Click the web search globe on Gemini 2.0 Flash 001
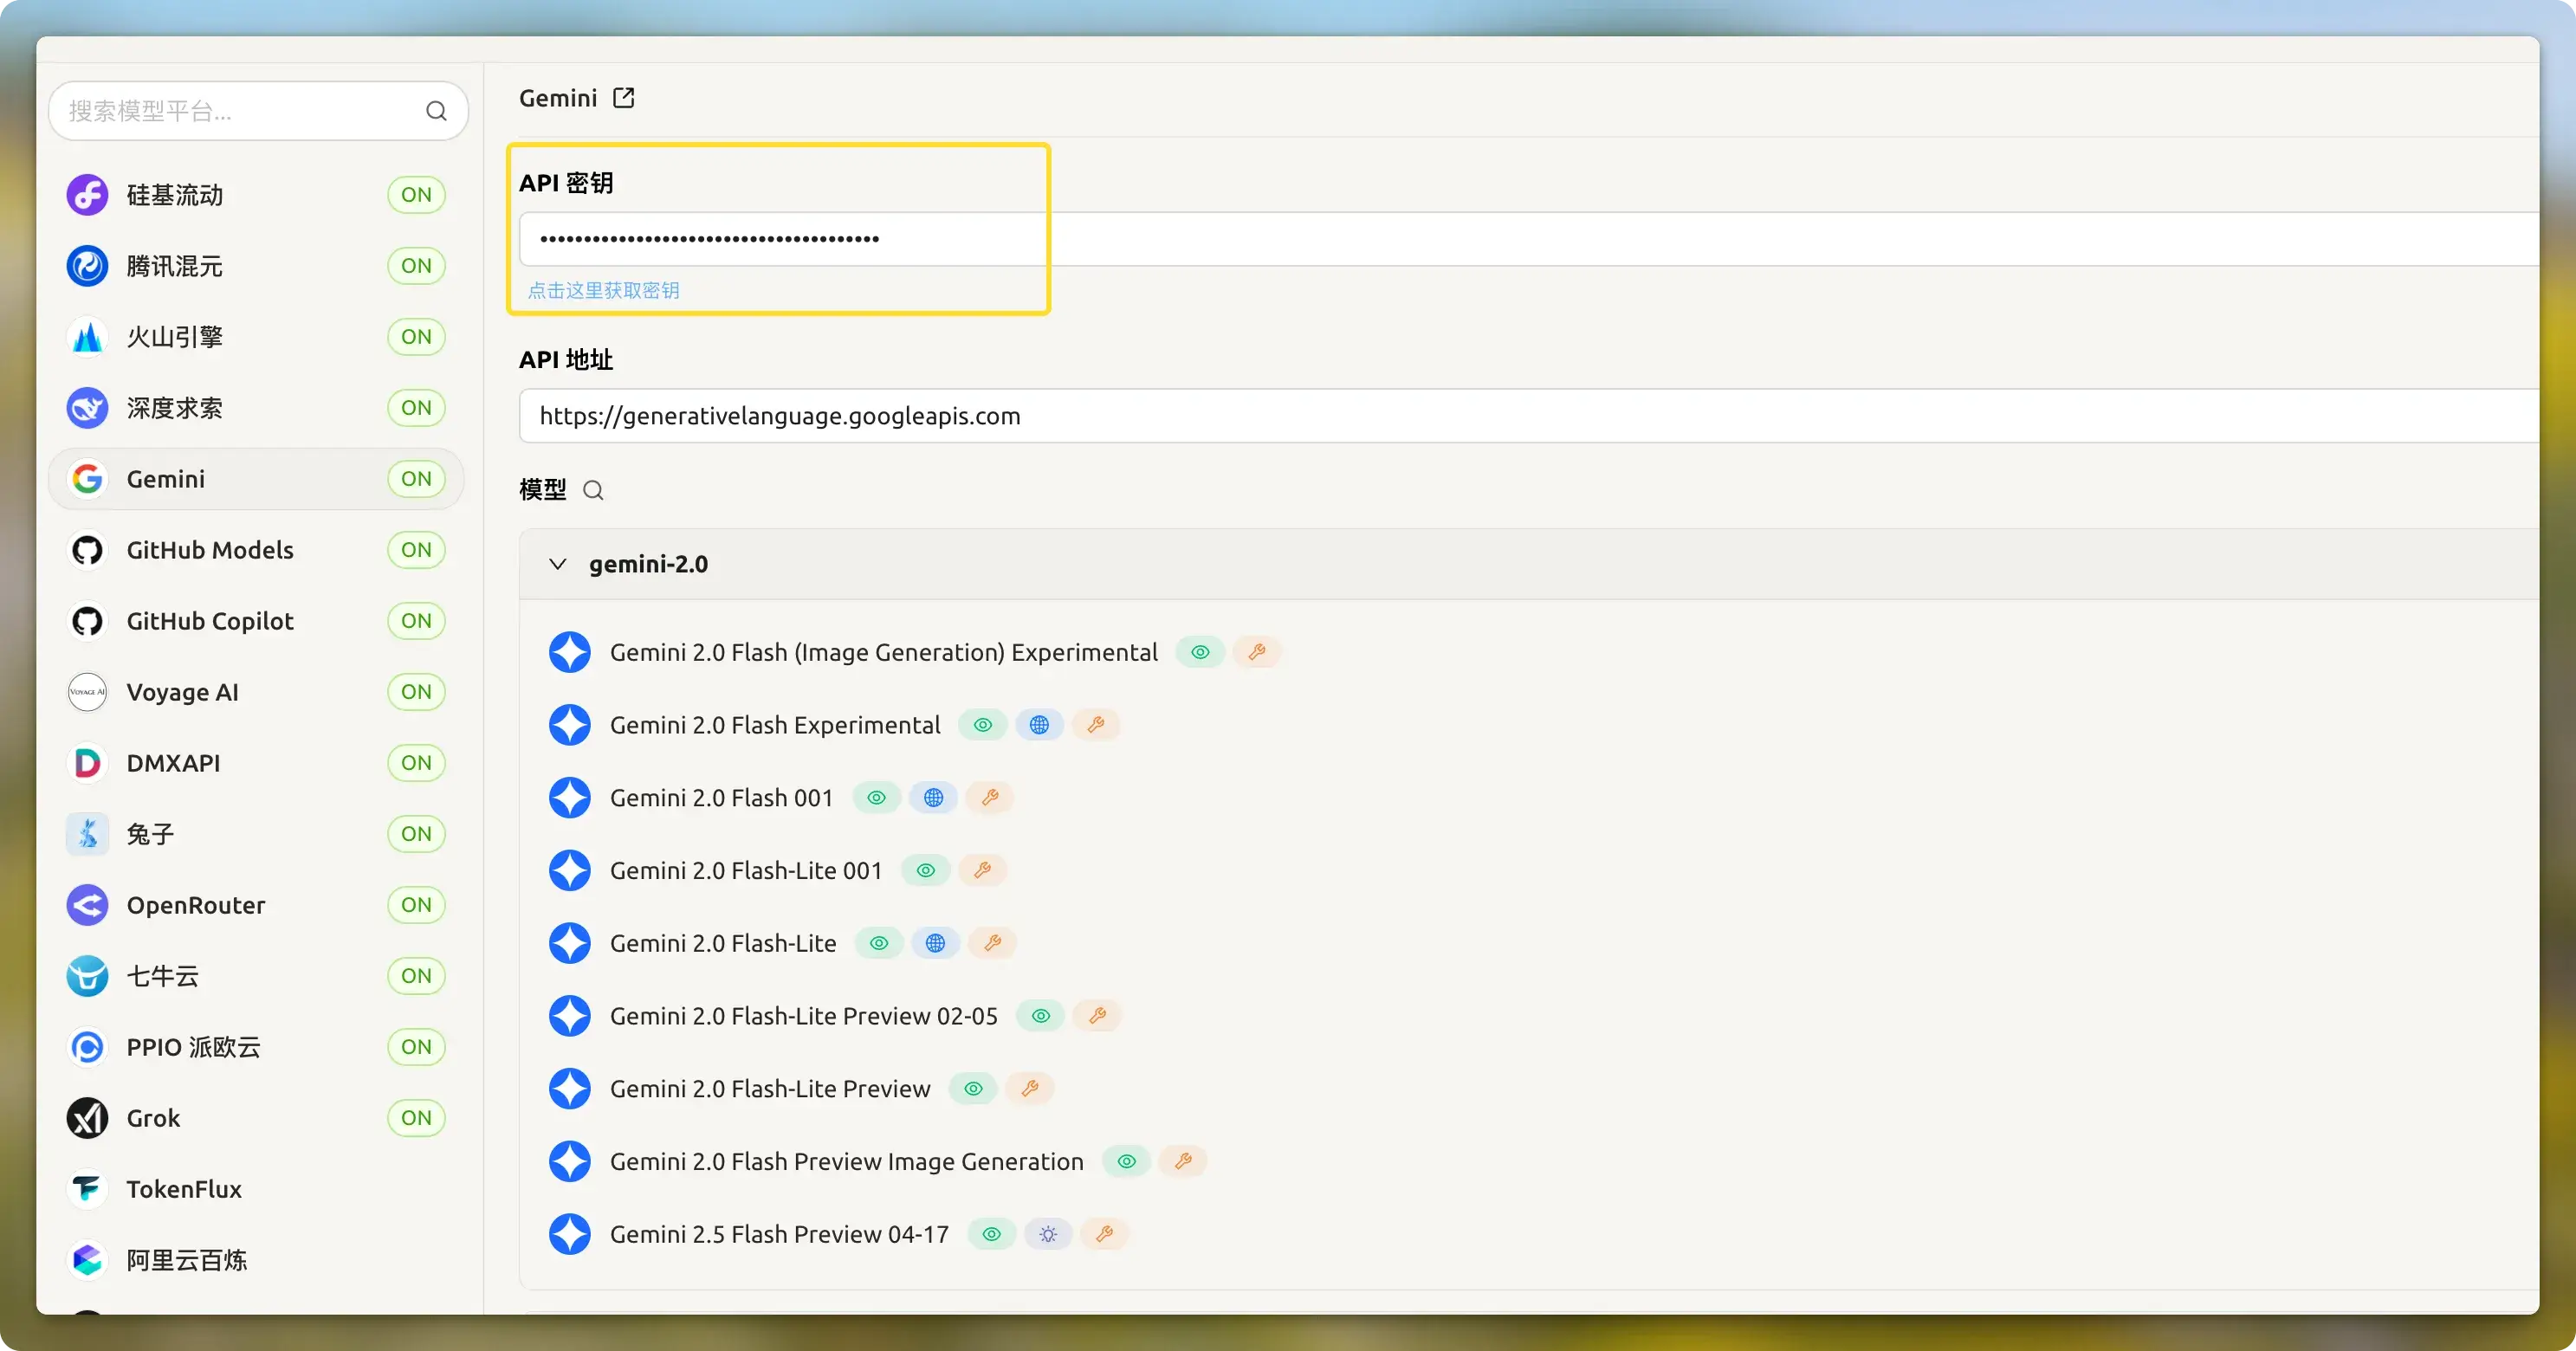This screenshot has height=1351, width=2576. tap(933, 798)
